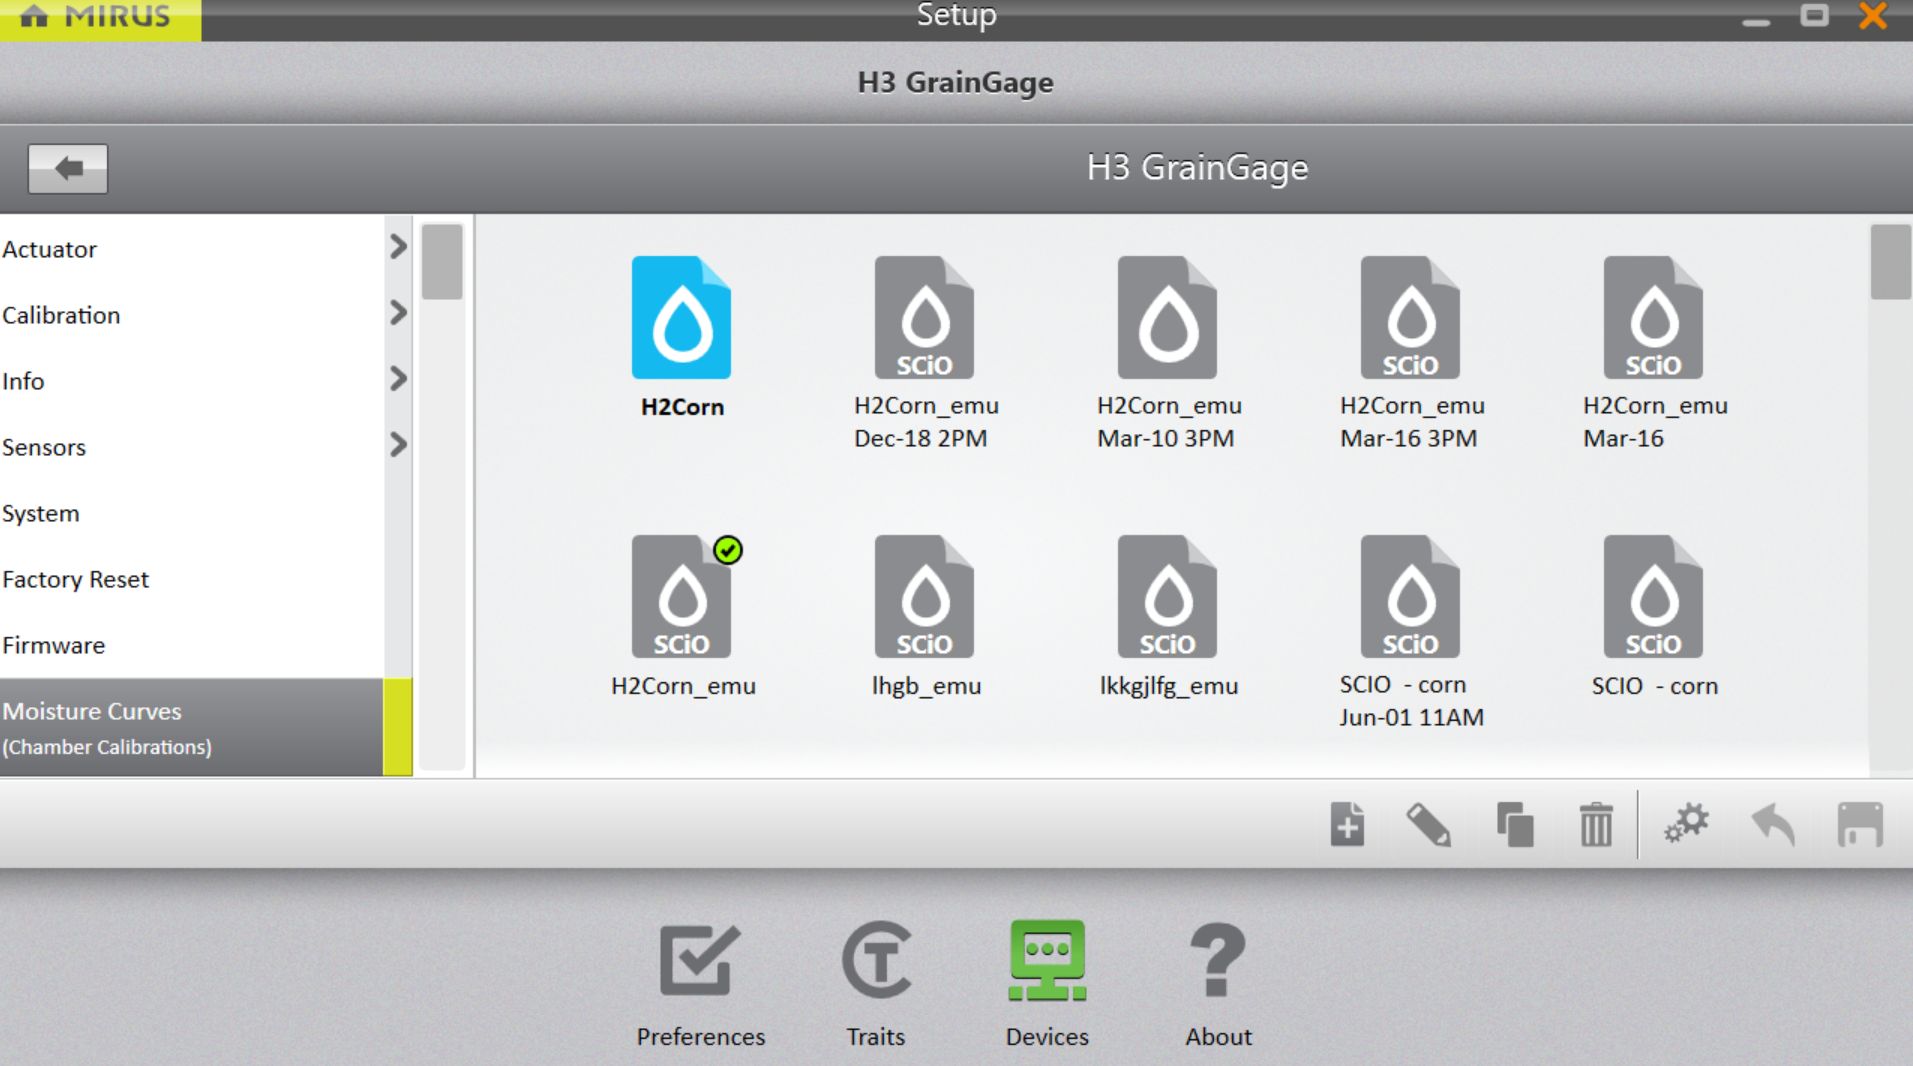Expand the Sensors submenu arrow

(x=398, y=445)
